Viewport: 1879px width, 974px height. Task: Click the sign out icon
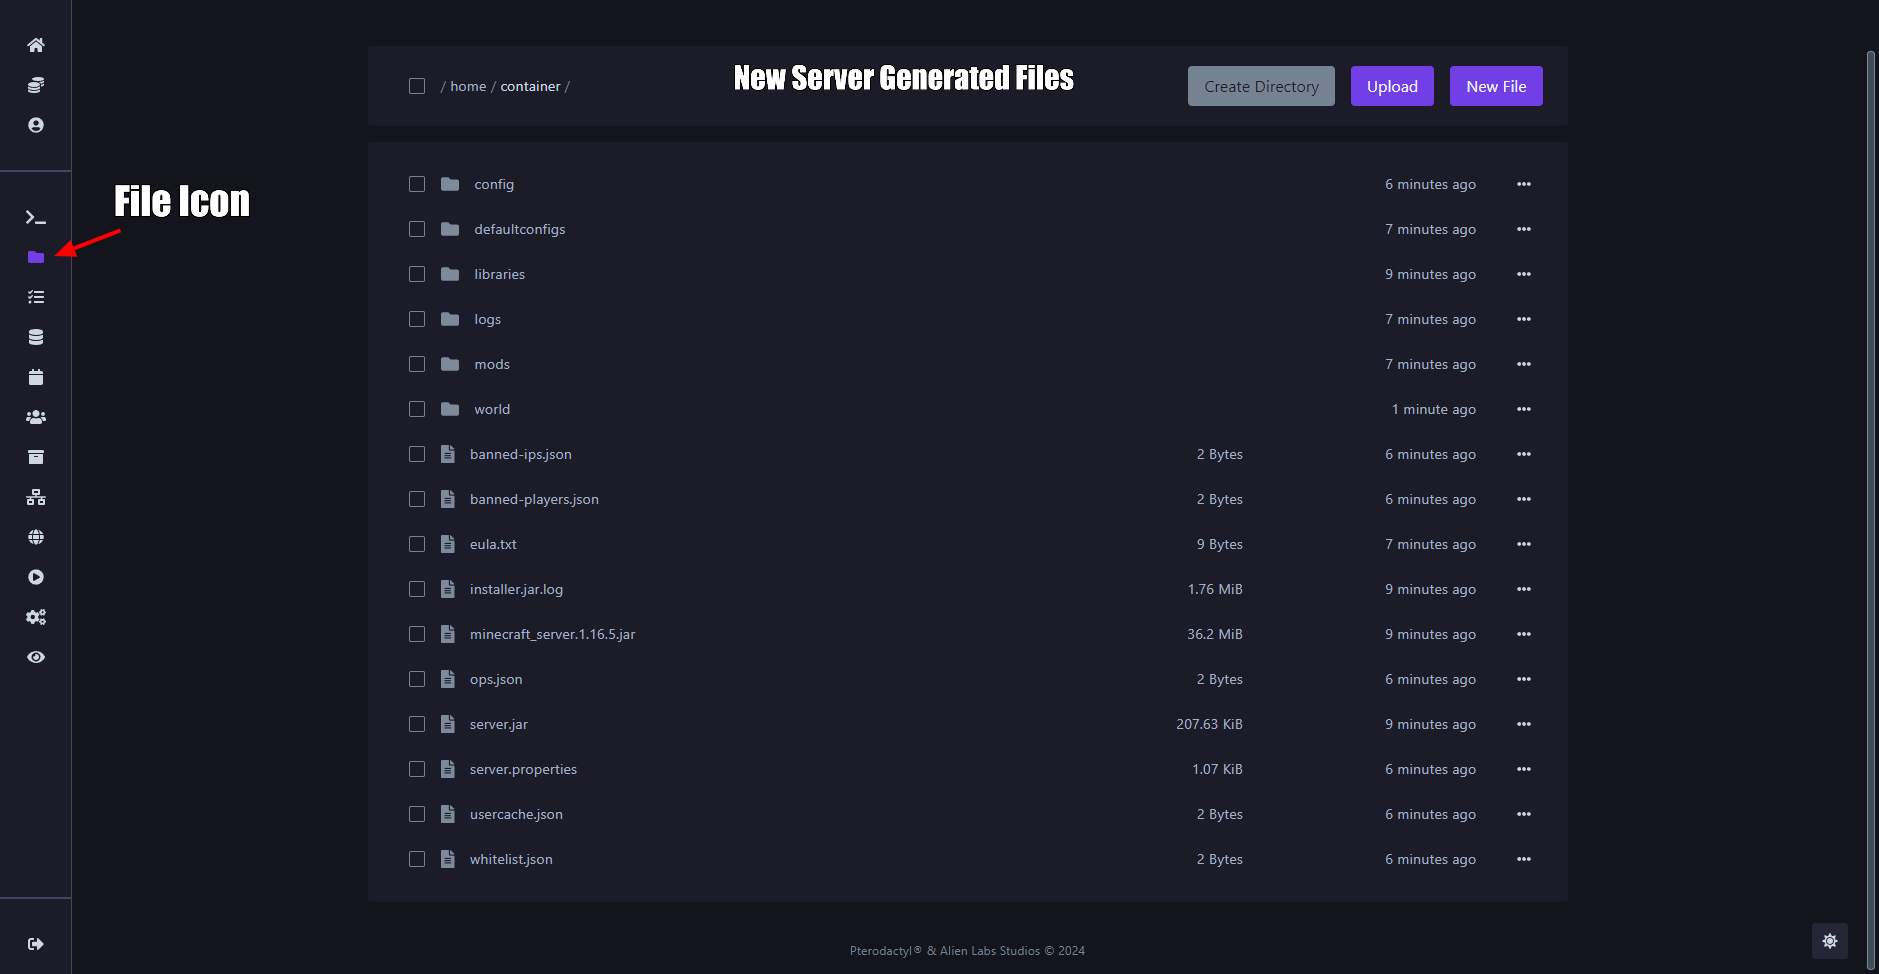[36, 944]
